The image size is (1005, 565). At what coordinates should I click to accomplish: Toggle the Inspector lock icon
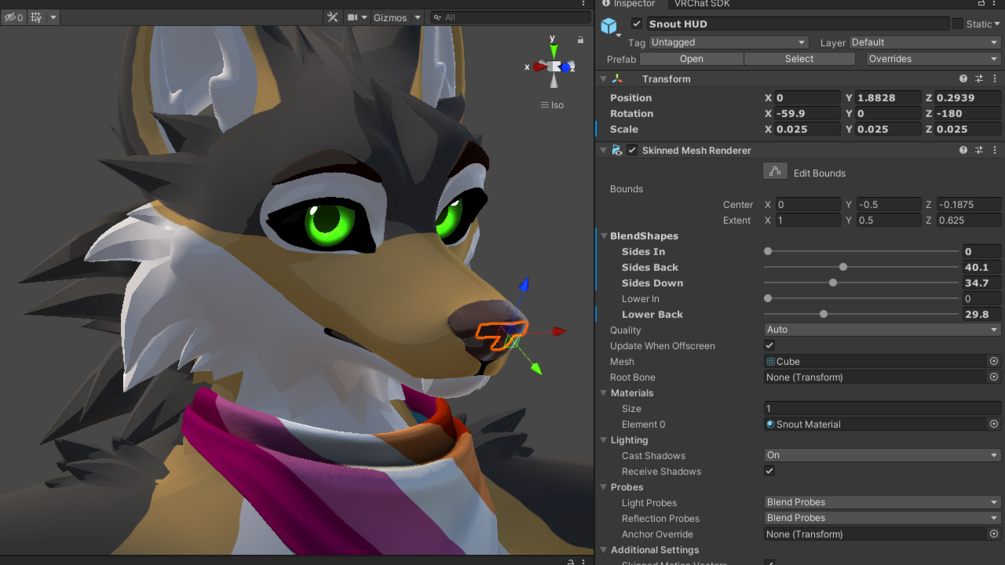(981, 3)
